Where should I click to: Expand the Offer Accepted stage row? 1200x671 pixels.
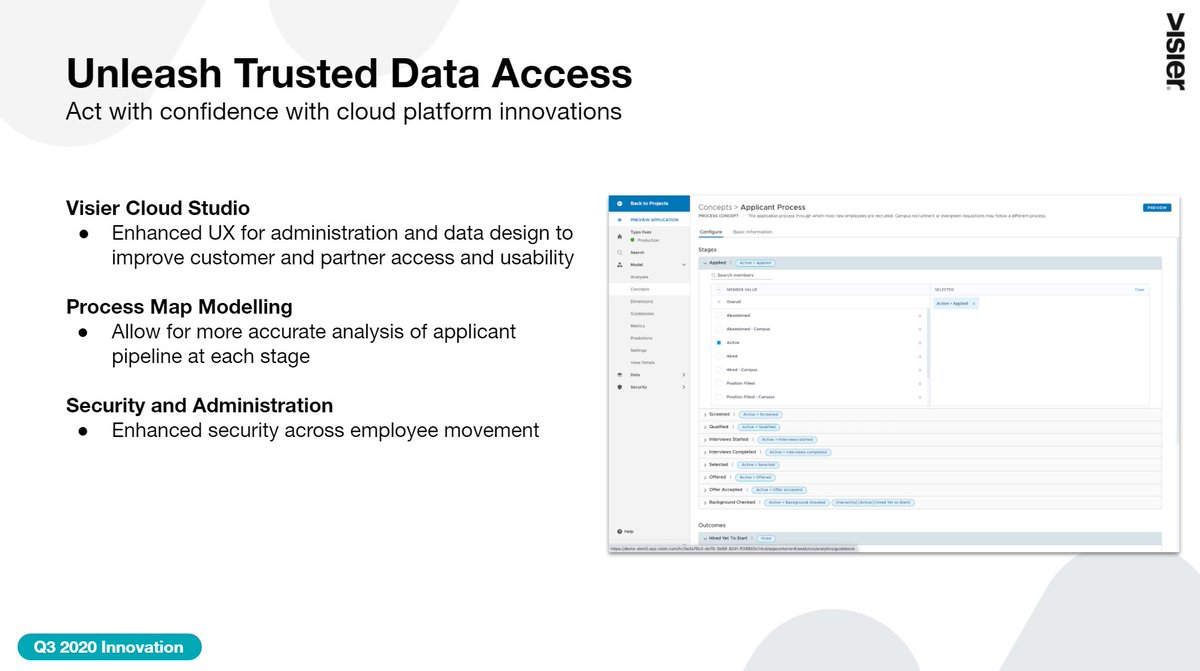point(705,490)
